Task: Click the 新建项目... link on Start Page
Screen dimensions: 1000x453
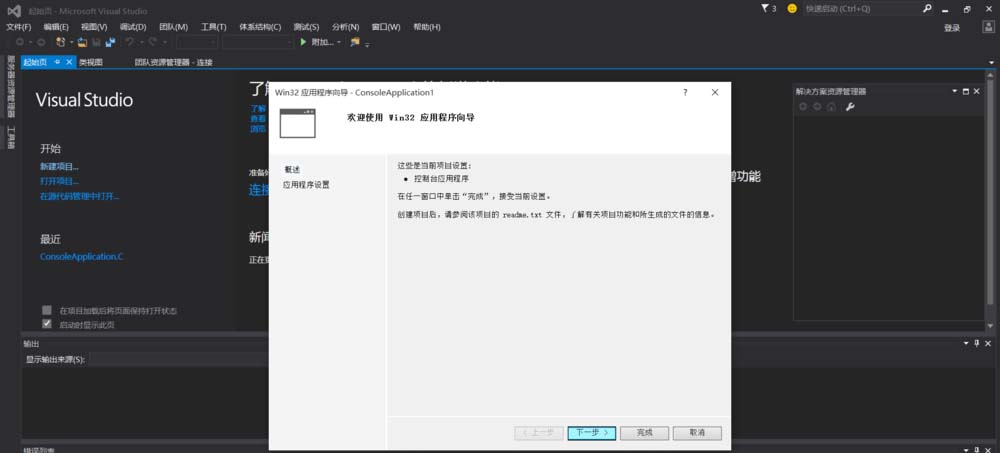Action: coord(59,166)
